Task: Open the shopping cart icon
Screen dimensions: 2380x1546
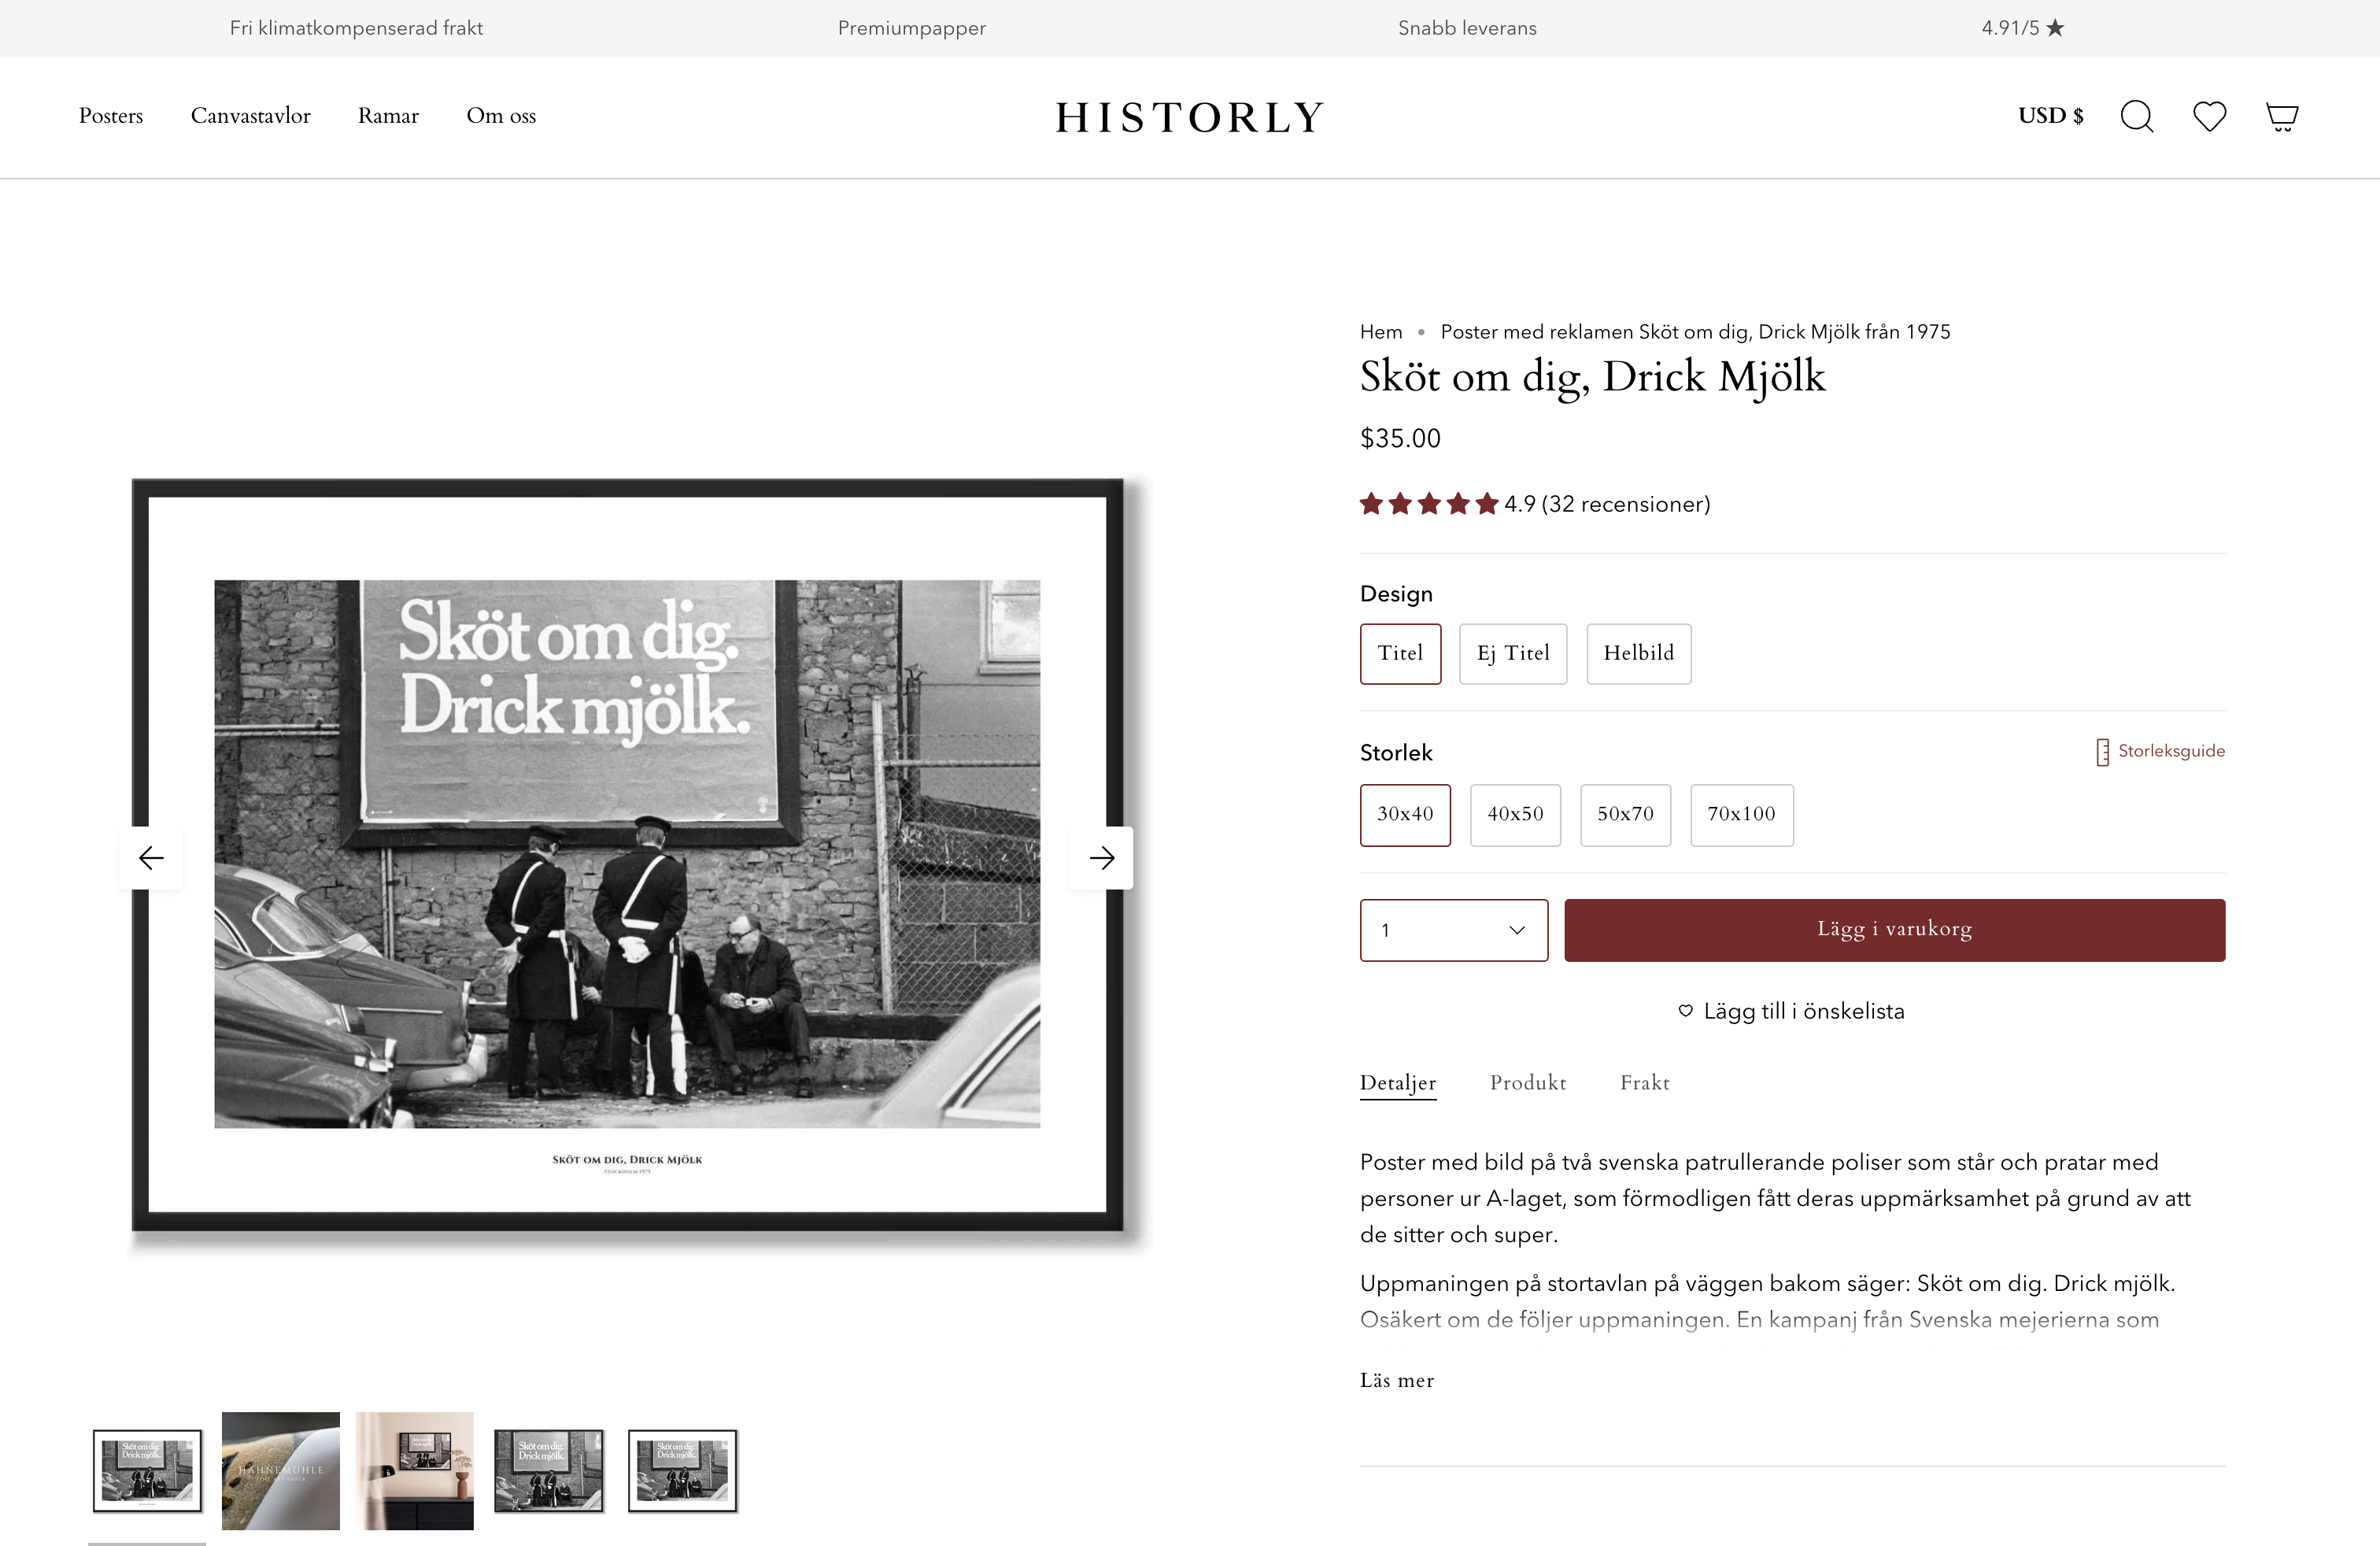Action: pyautogui.click(x=2282, y=116)
